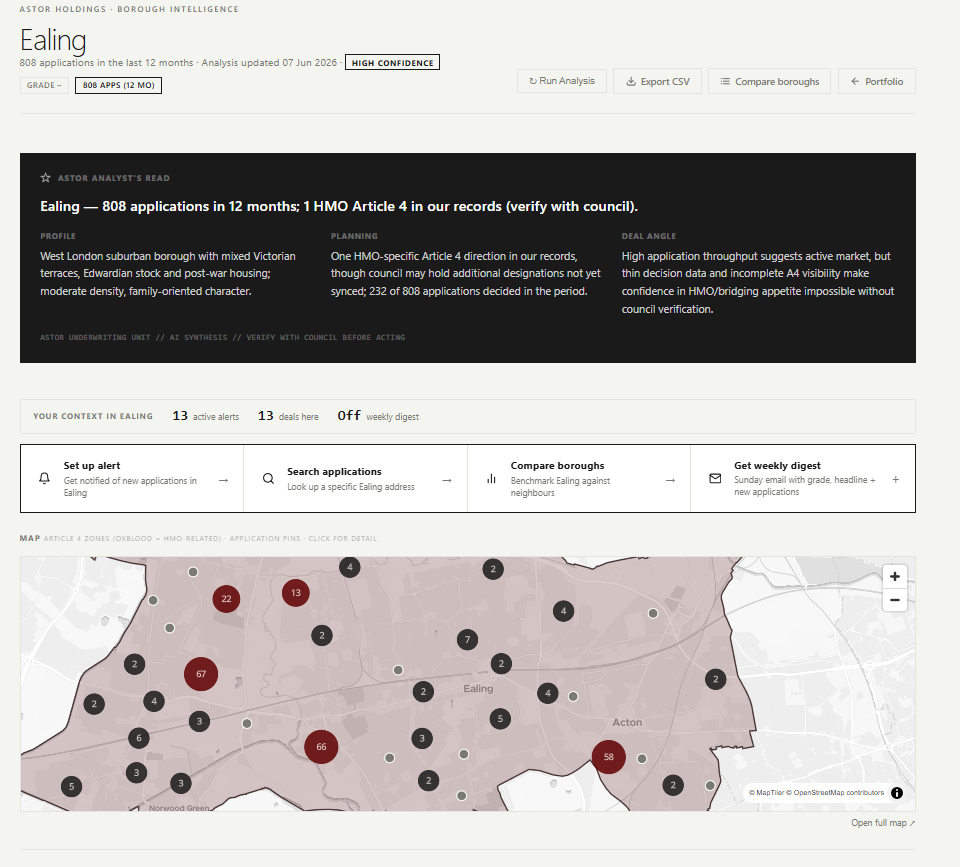Click the map cluster labeled 7
Viewport: 960px width, 867px height.
pos(468,640)
